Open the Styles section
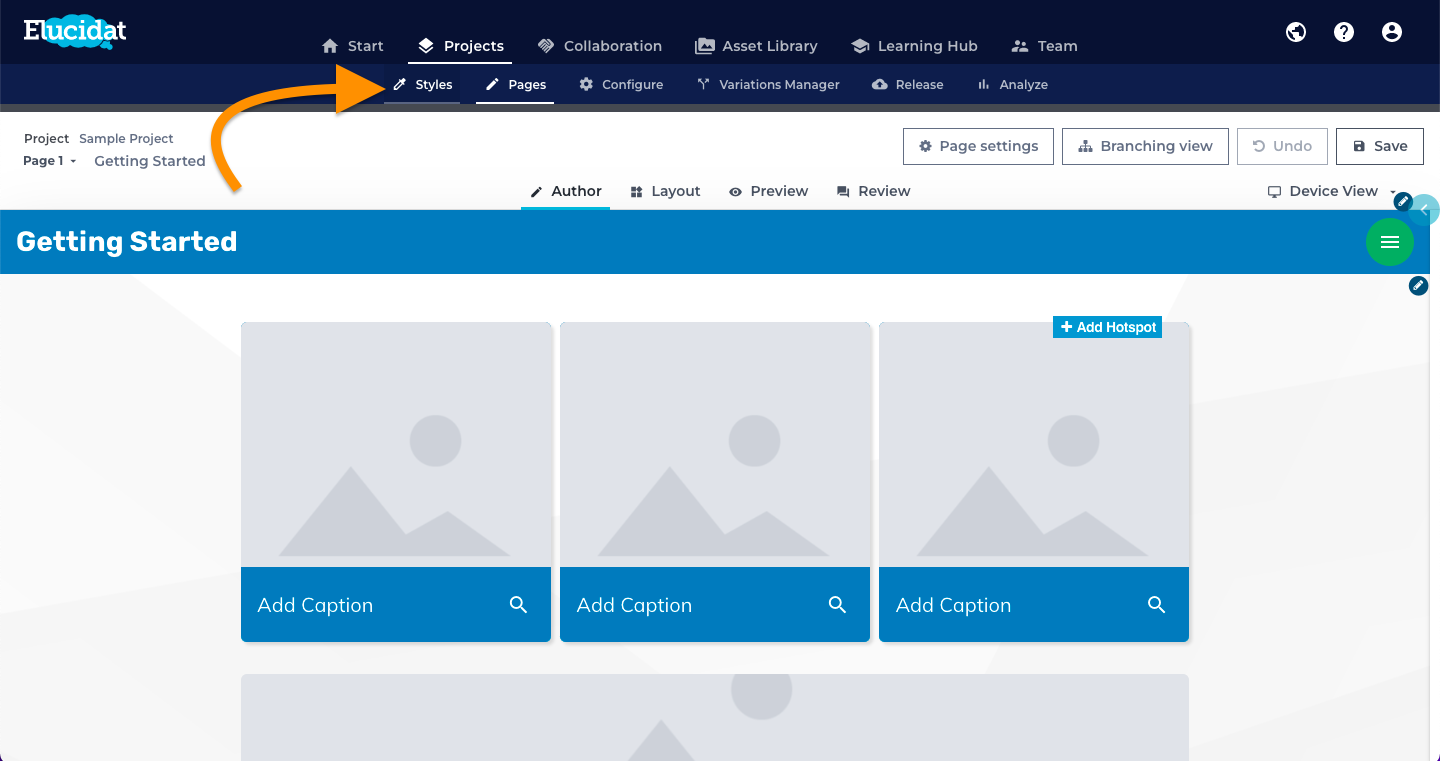 422,85
